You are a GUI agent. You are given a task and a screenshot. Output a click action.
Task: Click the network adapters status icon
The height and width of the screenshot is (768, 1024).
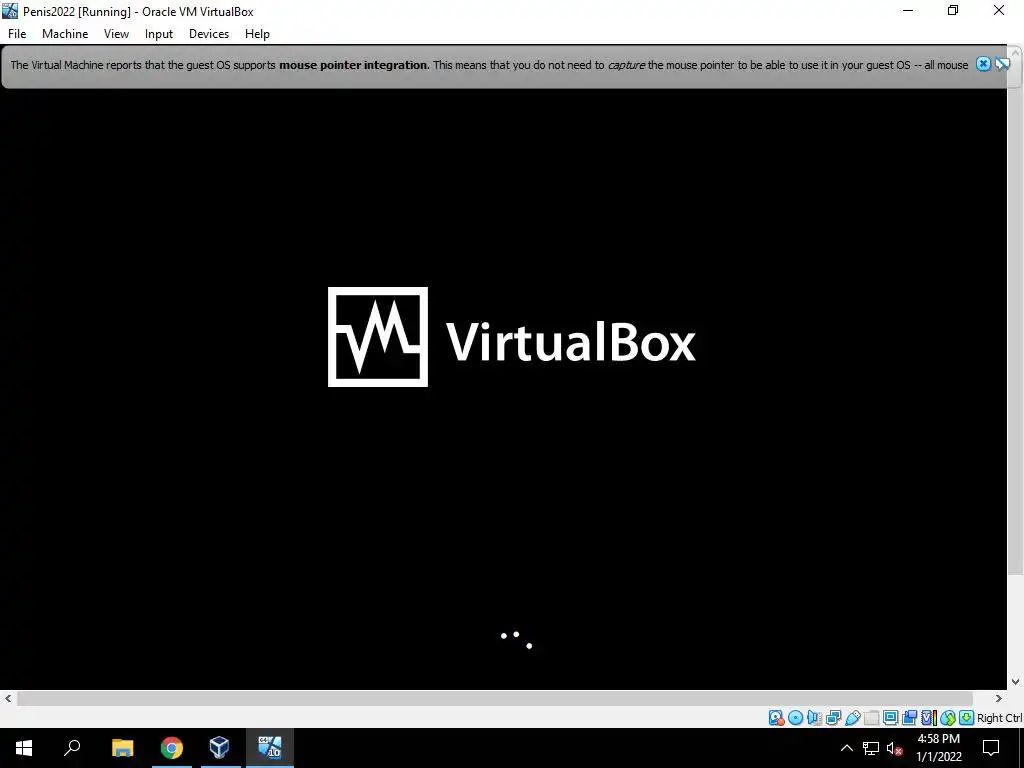point(833,718)
